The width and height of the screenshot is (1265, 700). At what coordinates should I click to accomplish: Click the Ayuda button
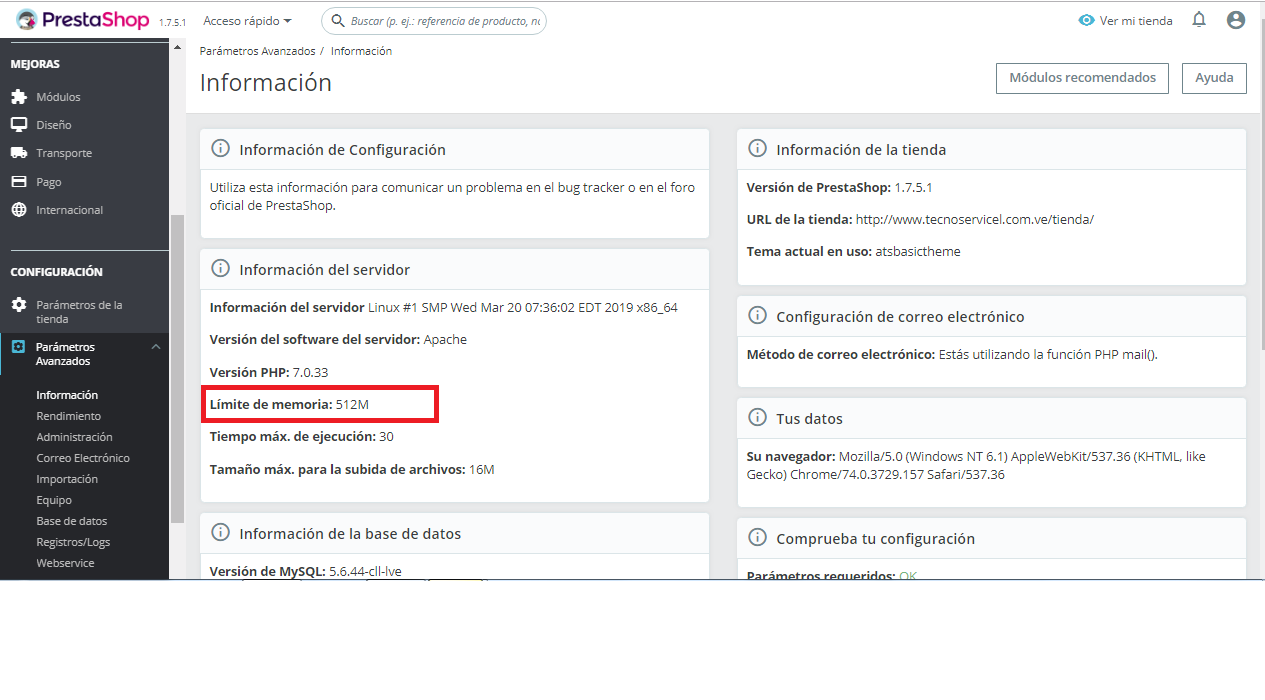pos(1214,78)
